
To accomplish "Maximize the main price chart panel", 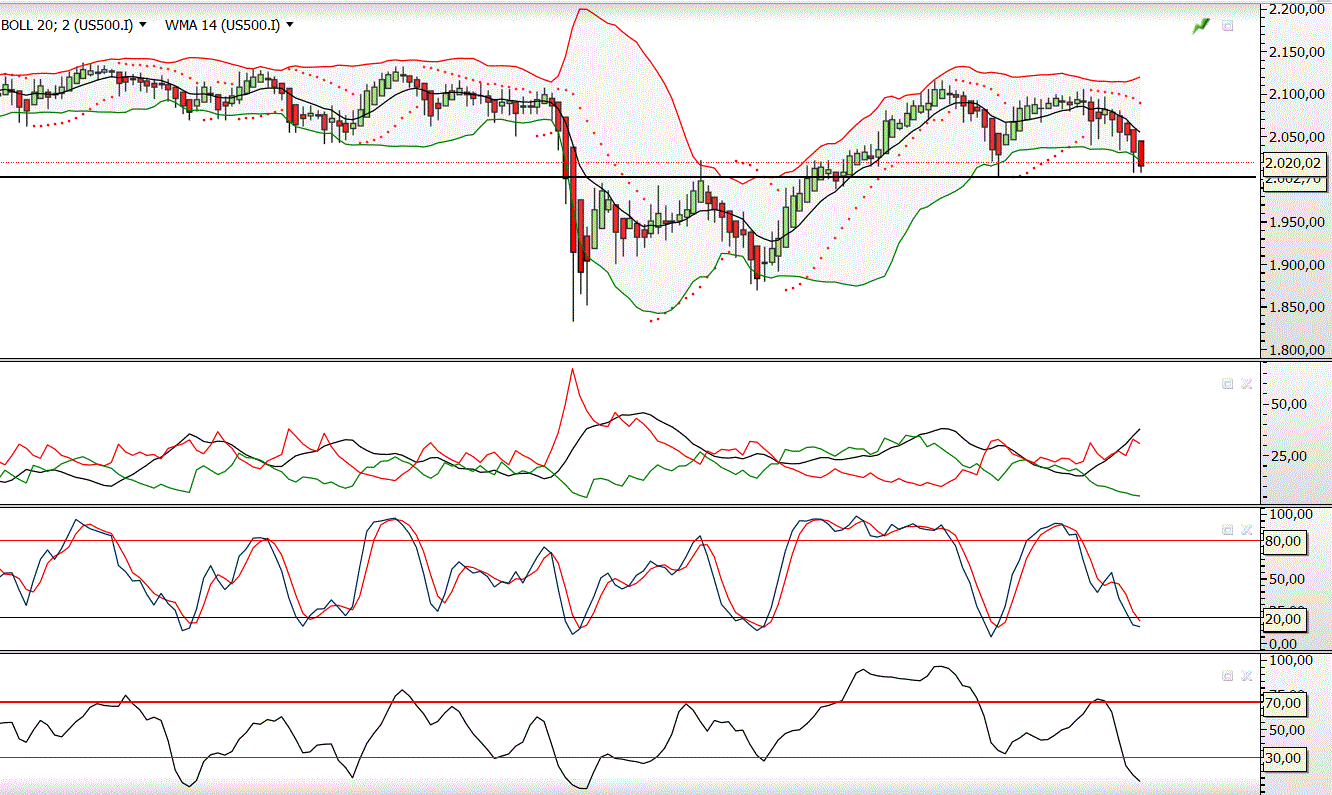I will pos(1228,26).
